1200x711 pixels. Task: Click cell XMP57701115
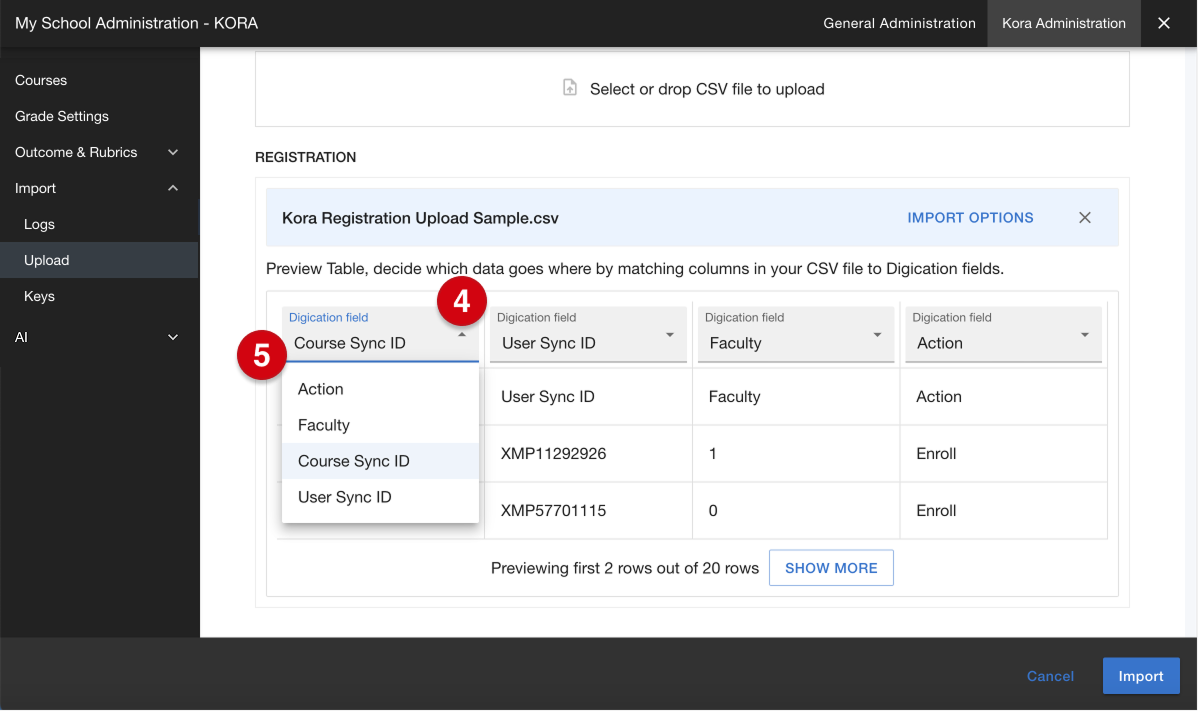[x=588, y=511]
